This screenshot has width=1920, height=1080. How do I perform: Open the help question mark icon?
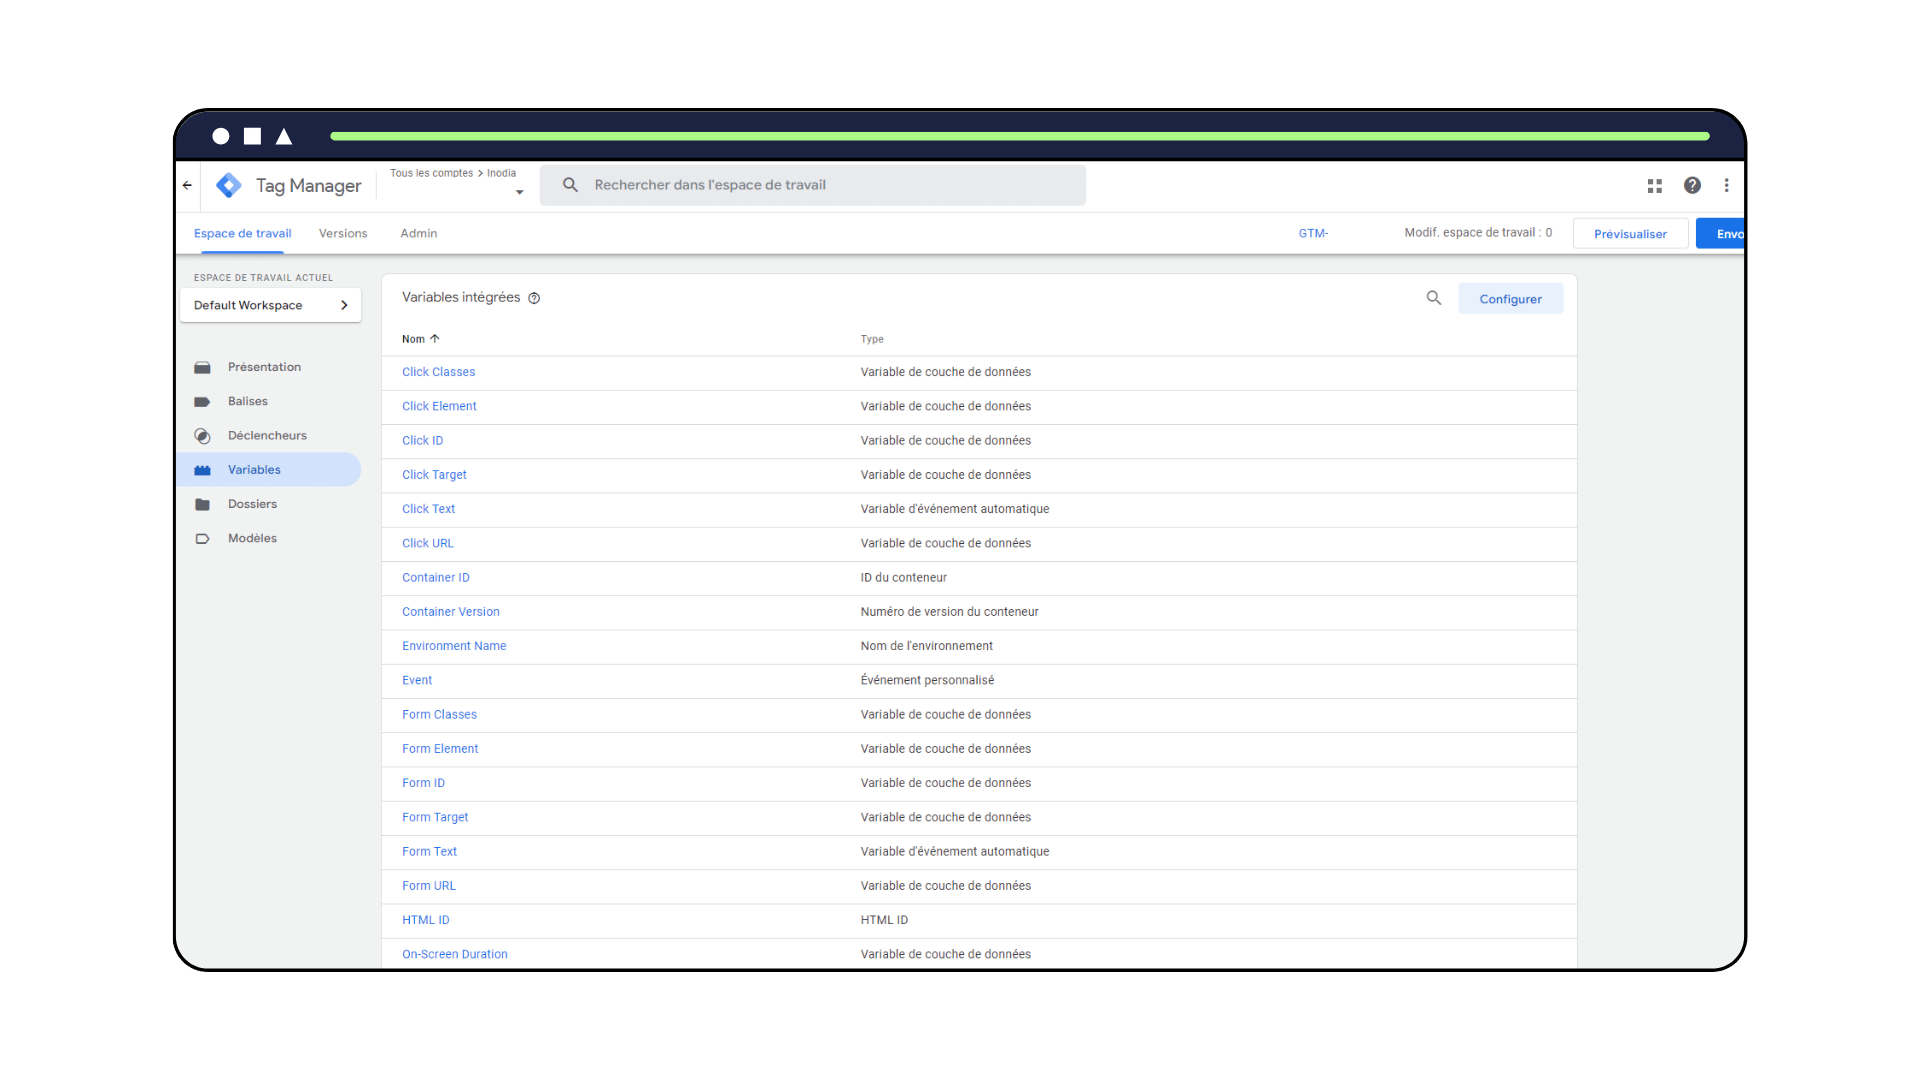(1692, 185)
